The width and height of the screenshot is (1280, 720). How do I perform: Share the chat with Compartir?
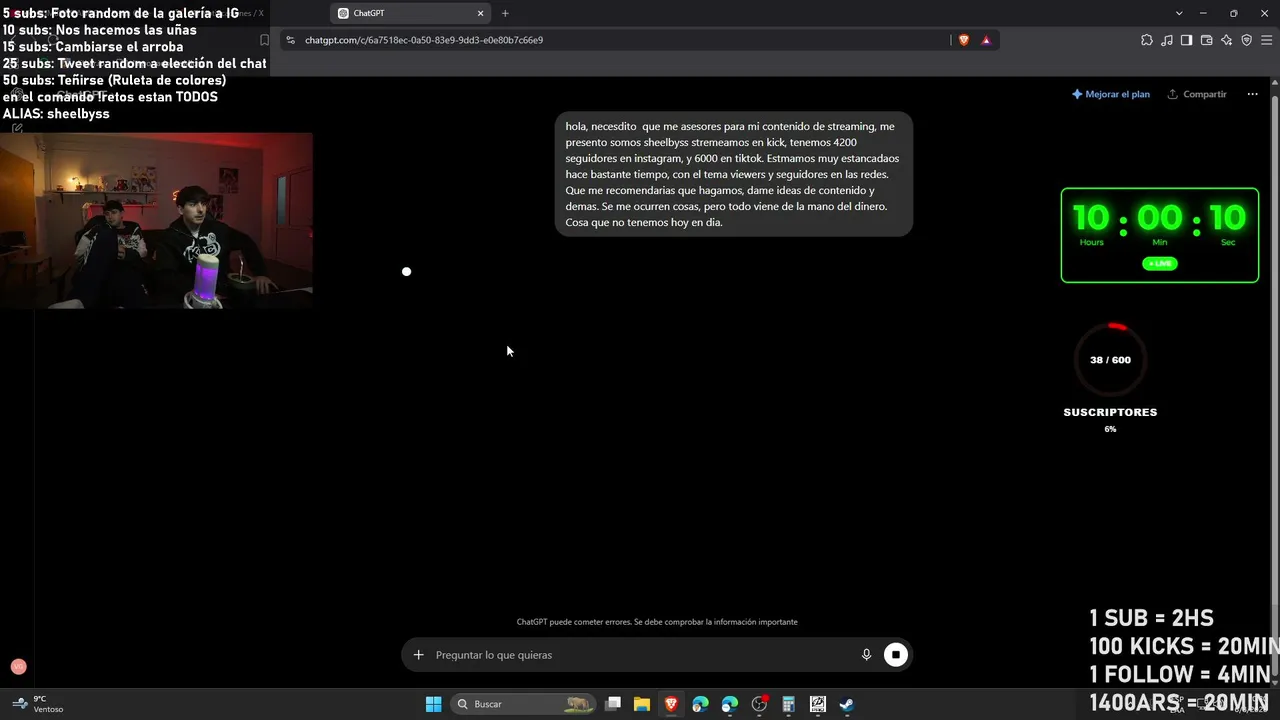[x=1197, y=94]
